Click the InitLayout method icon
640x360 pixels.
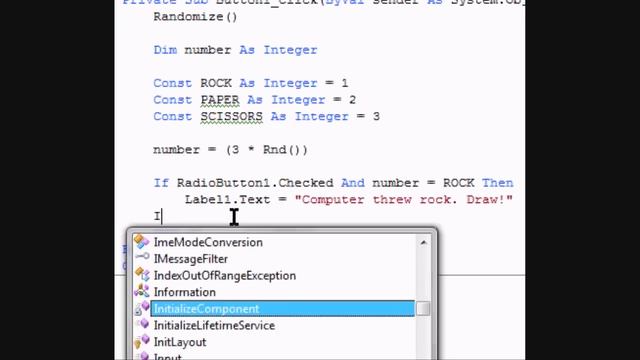coord(142,341)
